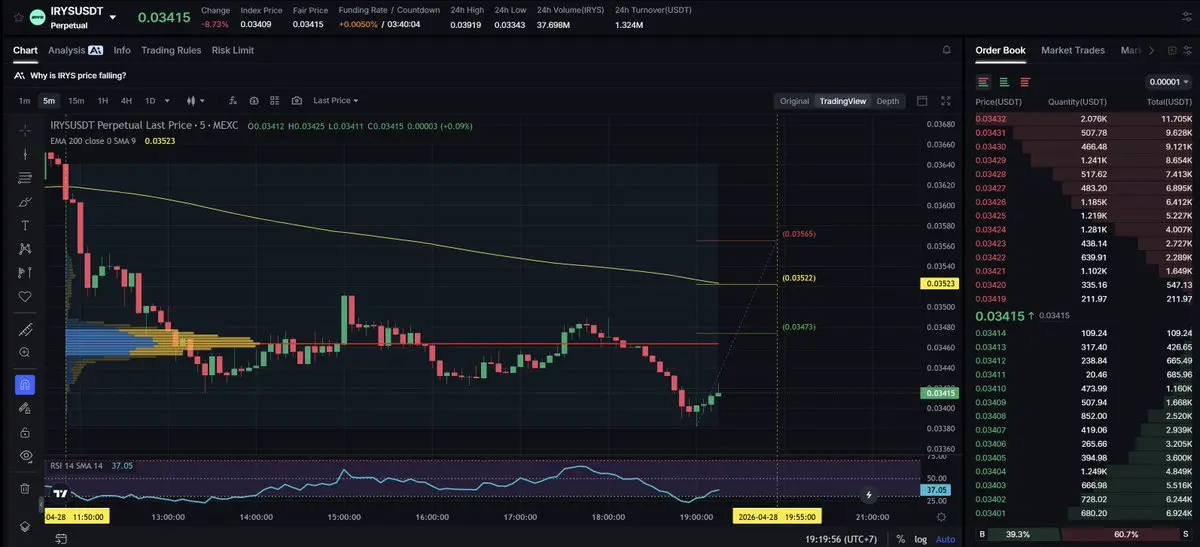Screen dimensions: 1200x547
Task: Switch chart view to TradingView
Action: pos(842,101)
